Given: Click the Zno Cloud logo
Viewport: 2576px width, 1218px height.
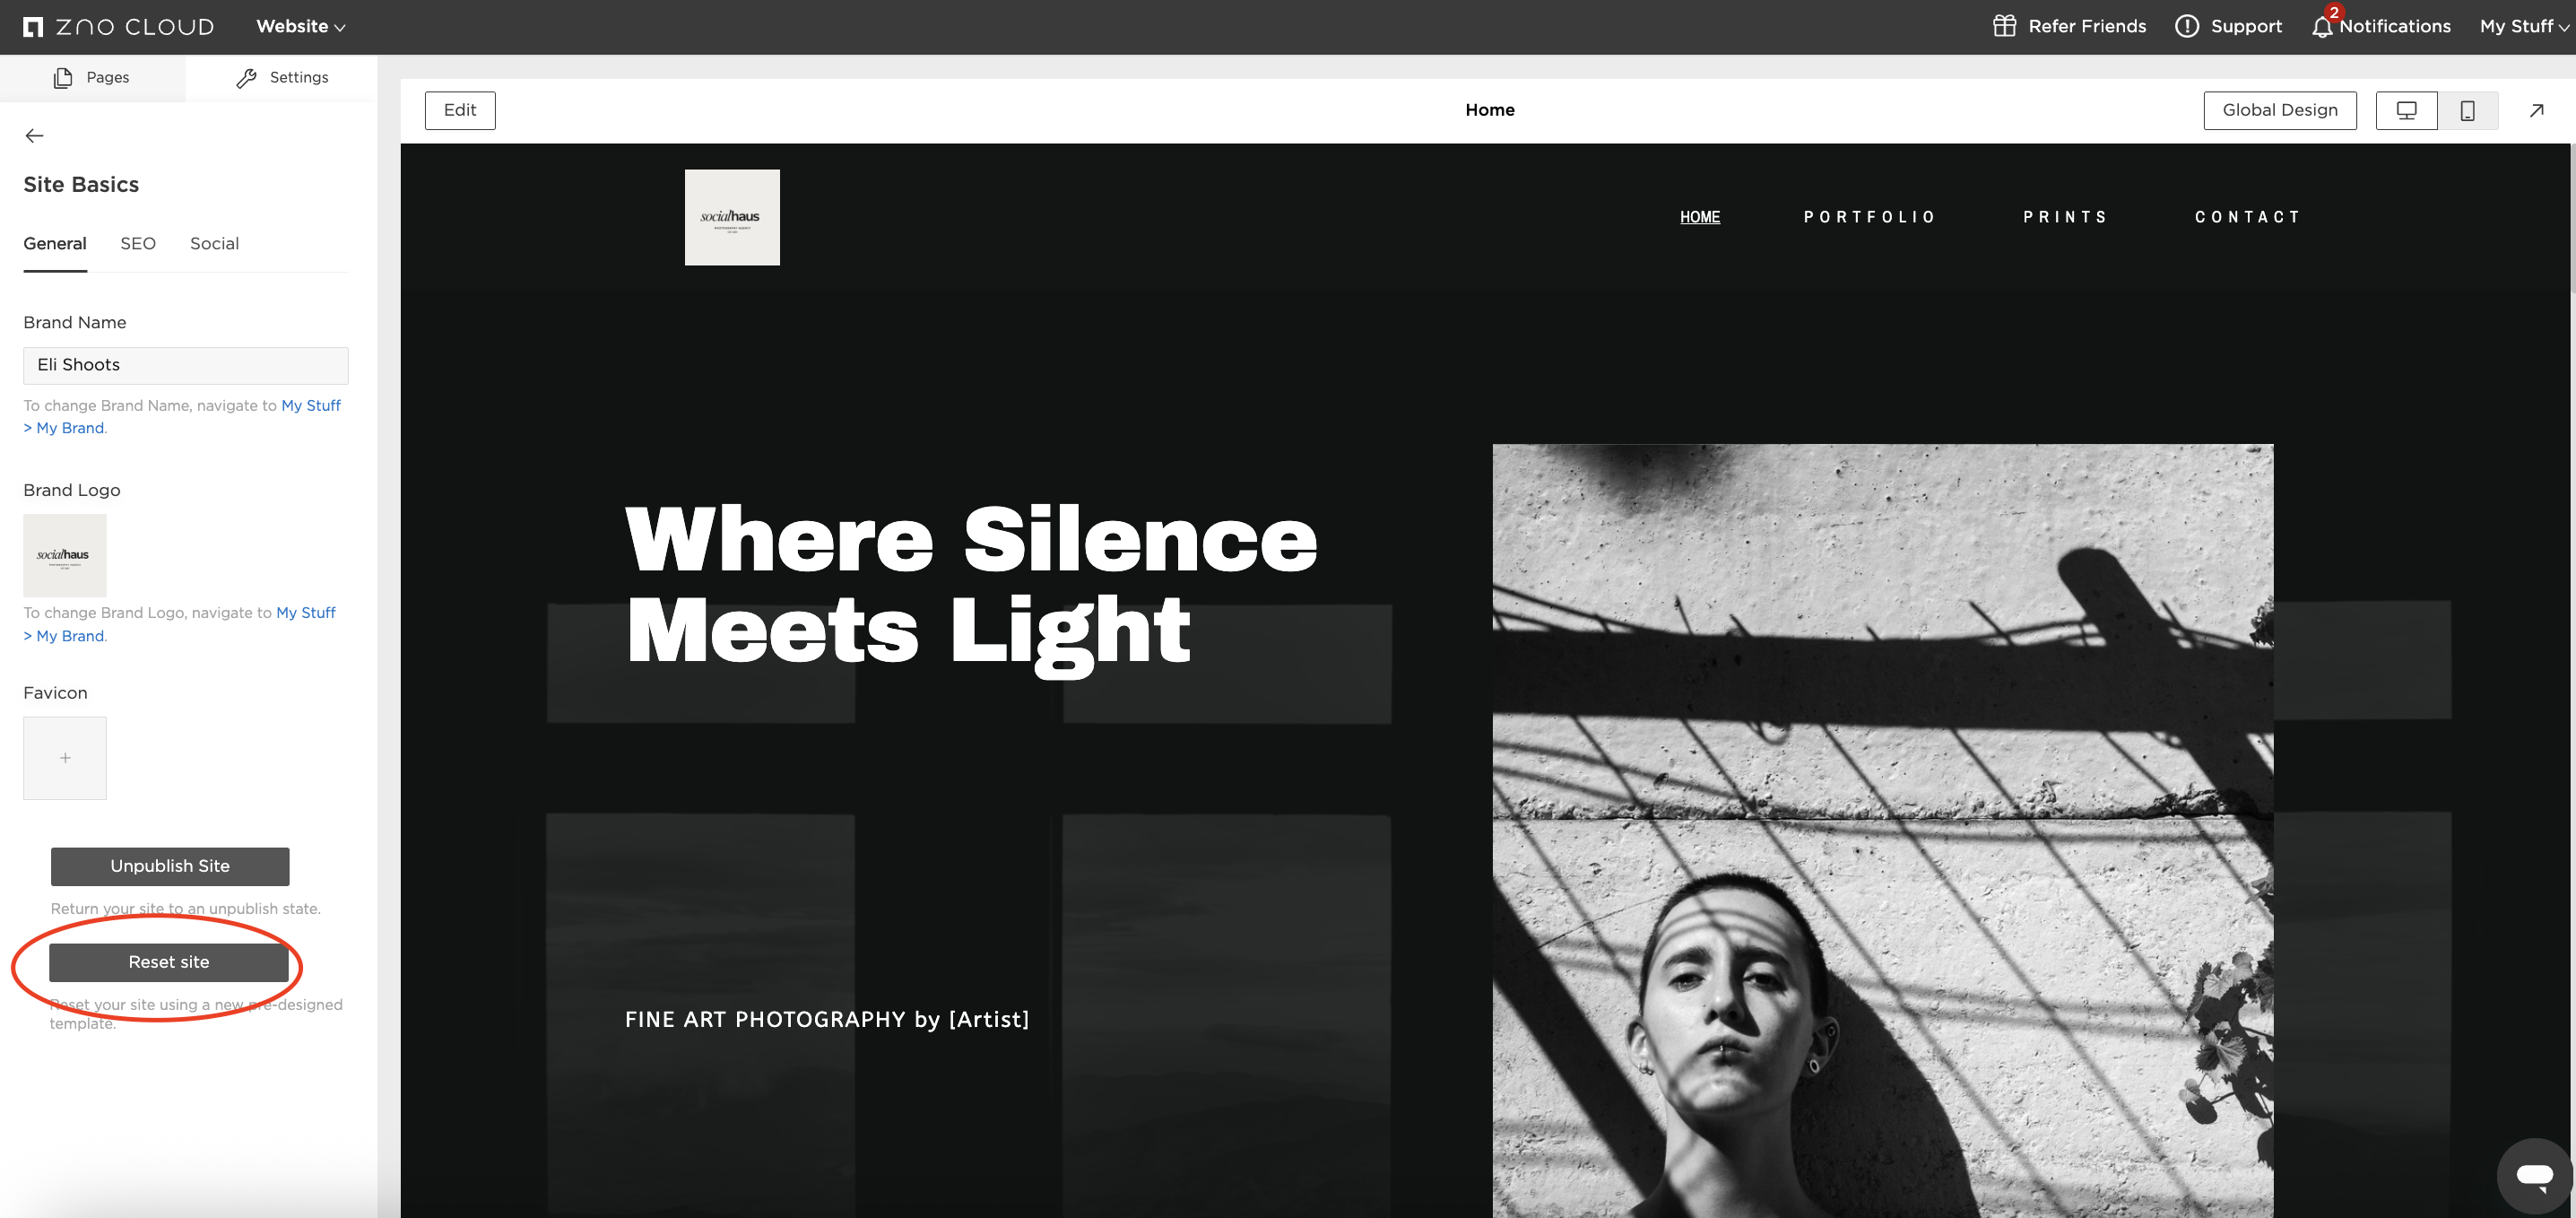Looking at the screenshot, I should (118, 27).
